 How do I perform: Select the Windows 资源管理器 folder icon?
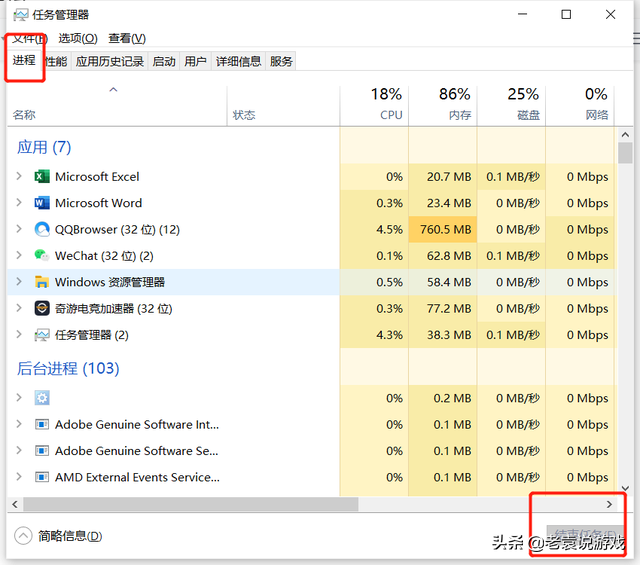click(42, 282)
